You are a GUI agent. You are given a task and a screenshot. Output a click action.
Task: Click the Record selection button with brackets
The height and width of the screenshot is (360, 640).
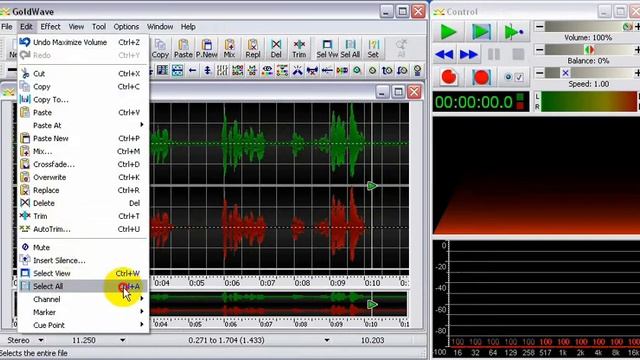click(481, 77)
